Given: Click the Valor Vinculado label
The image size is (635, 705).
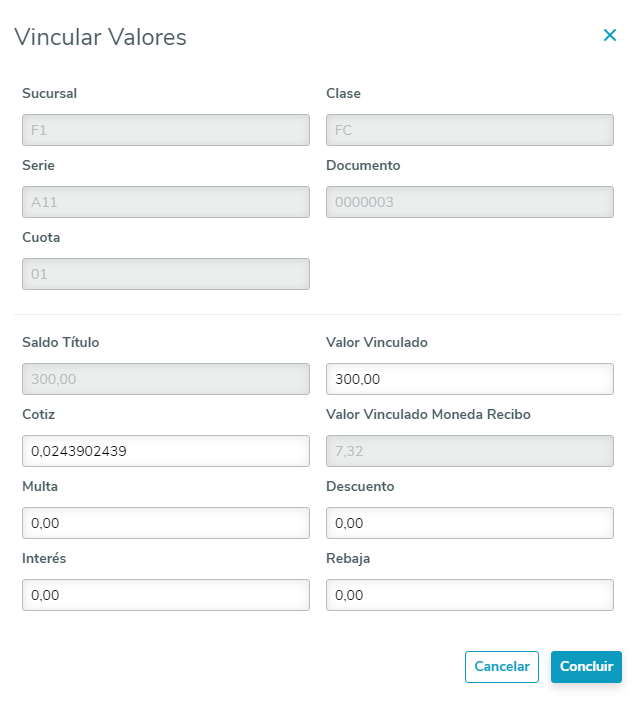Looking at the screenshot, I should pos(376,342).
